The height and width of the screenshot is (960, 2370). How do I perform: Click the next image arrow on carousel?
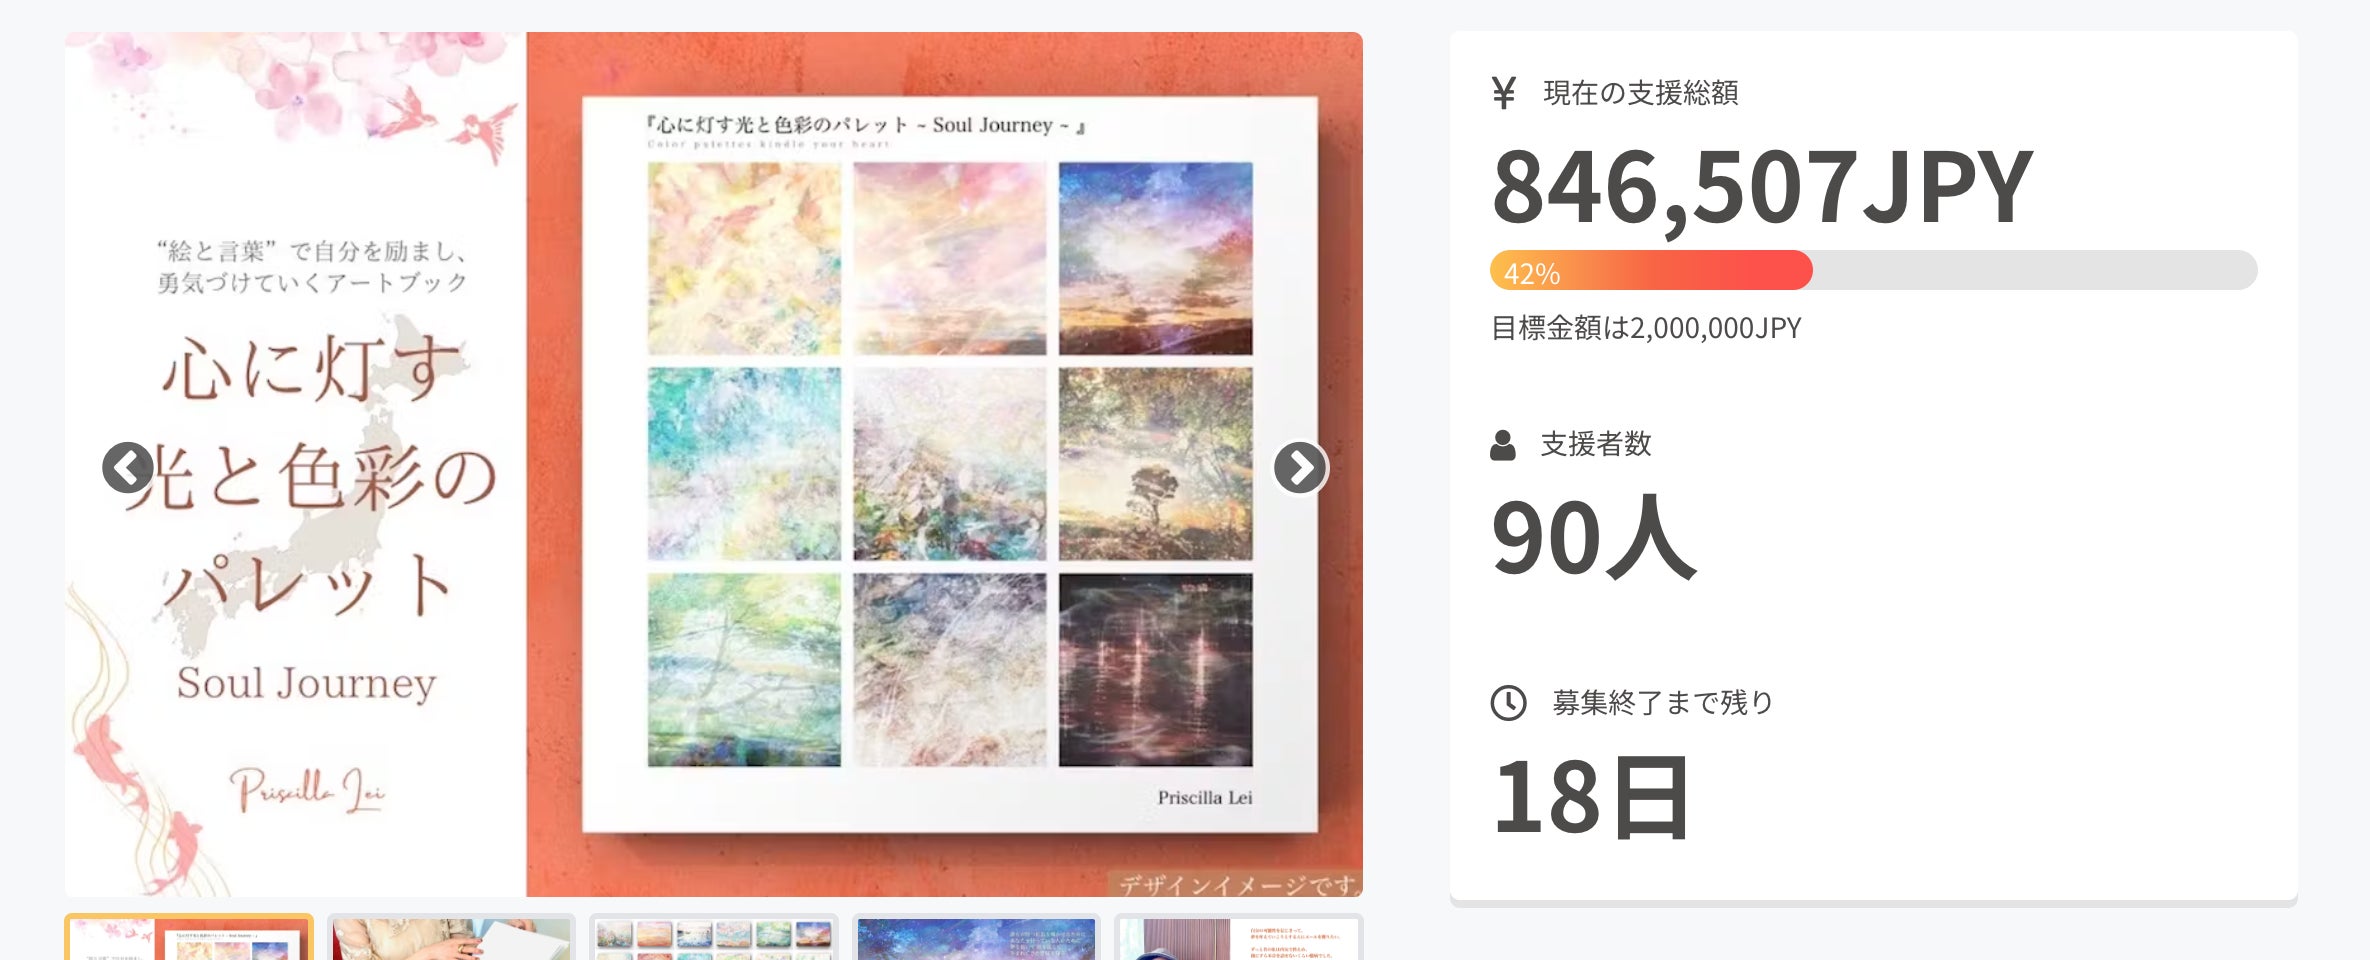point(1300,467)
